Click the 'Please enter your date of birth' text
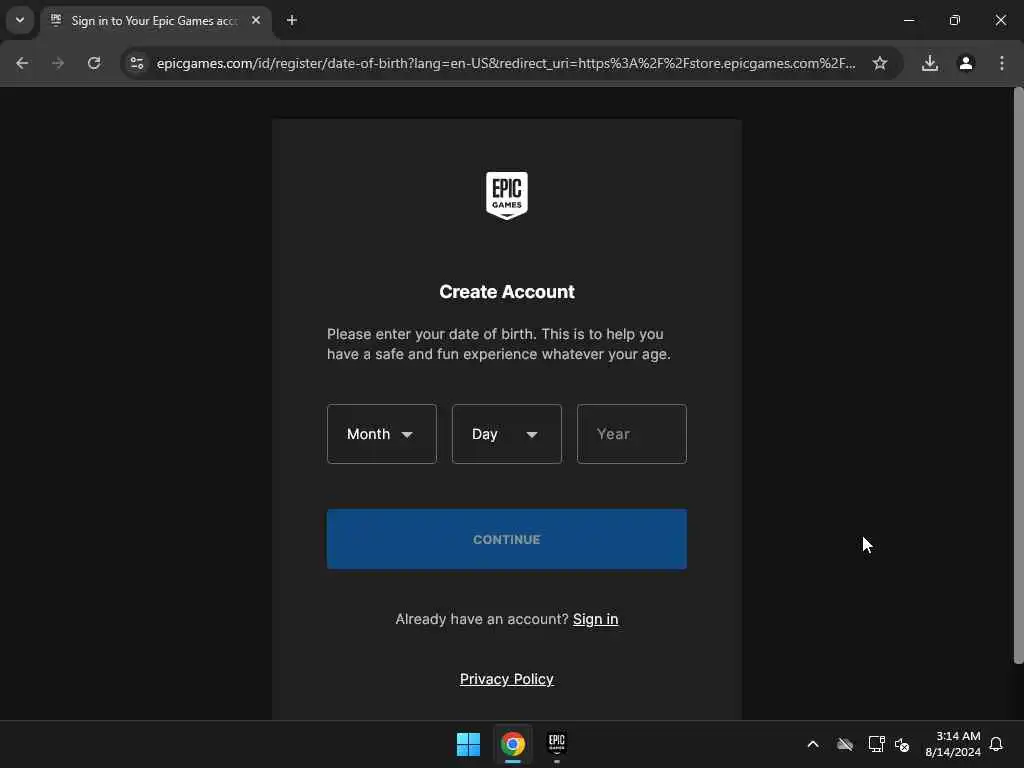The height and width of the screenshot is (768, 1024). coord(498,344)
